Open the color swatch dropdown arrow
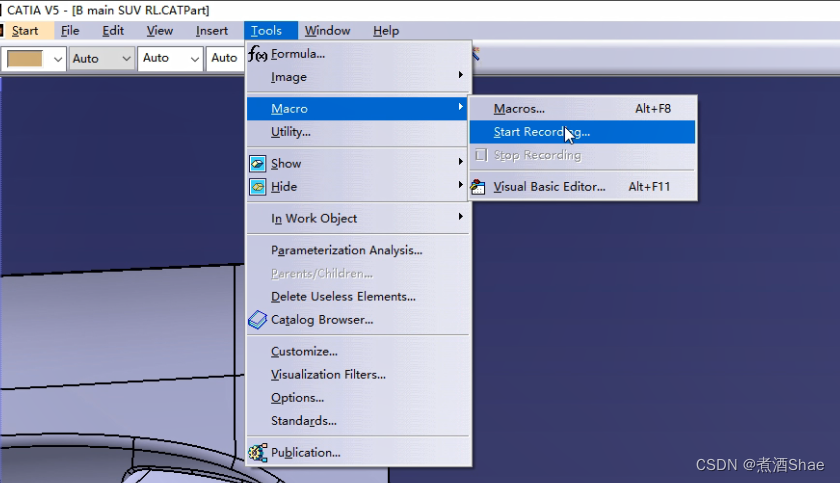The height and width of the screenshot is (483, 840). (x=58, y=59)
